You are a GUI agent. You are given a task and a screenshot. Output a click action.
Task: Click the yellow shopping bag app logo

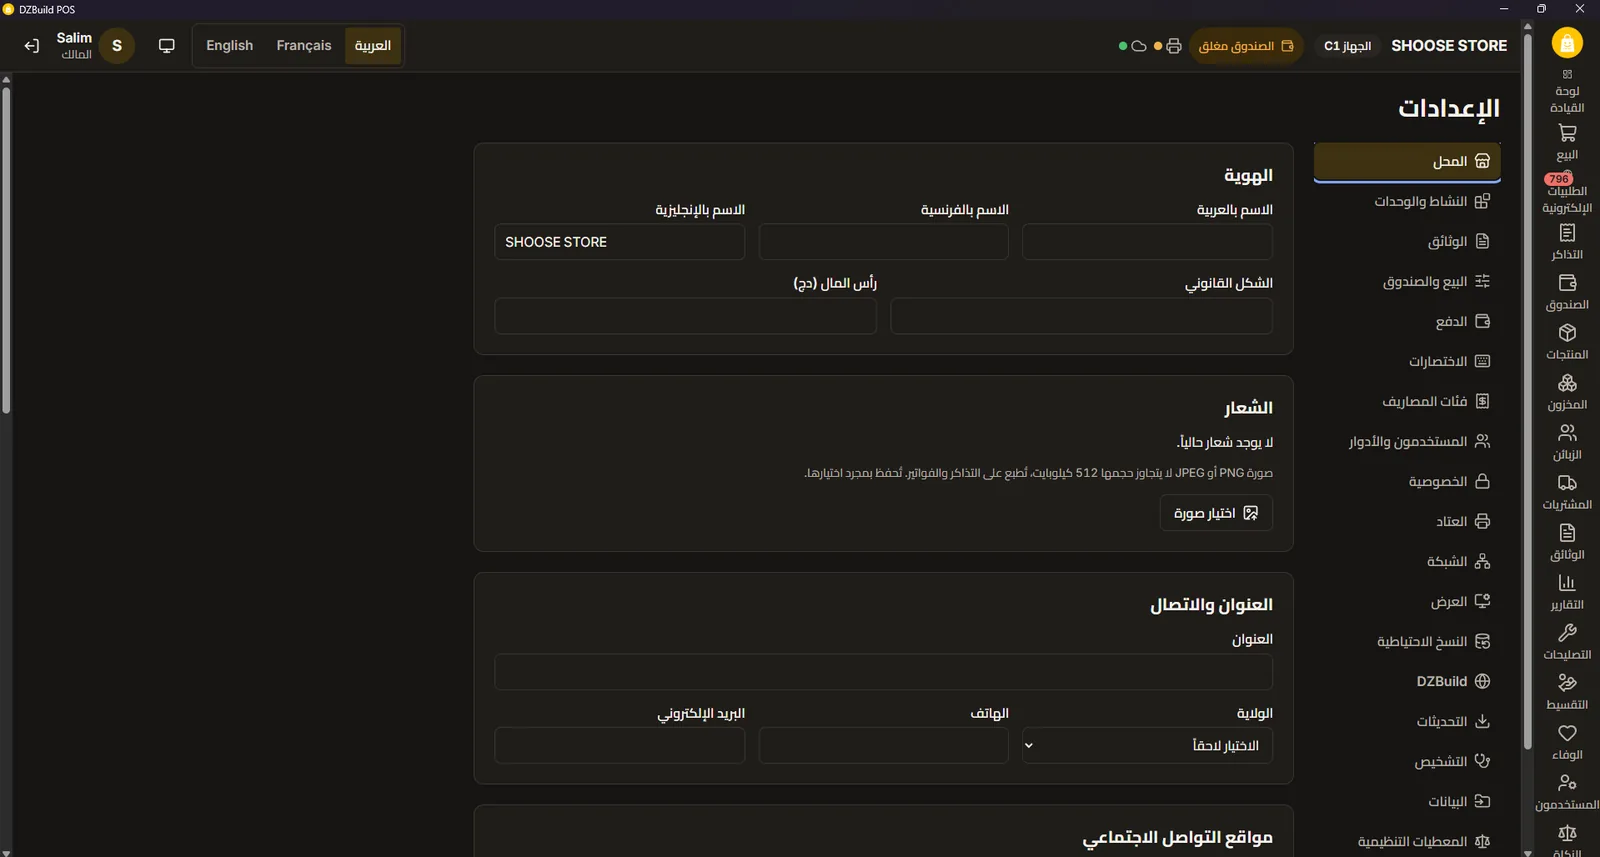tap(1567, 43)
